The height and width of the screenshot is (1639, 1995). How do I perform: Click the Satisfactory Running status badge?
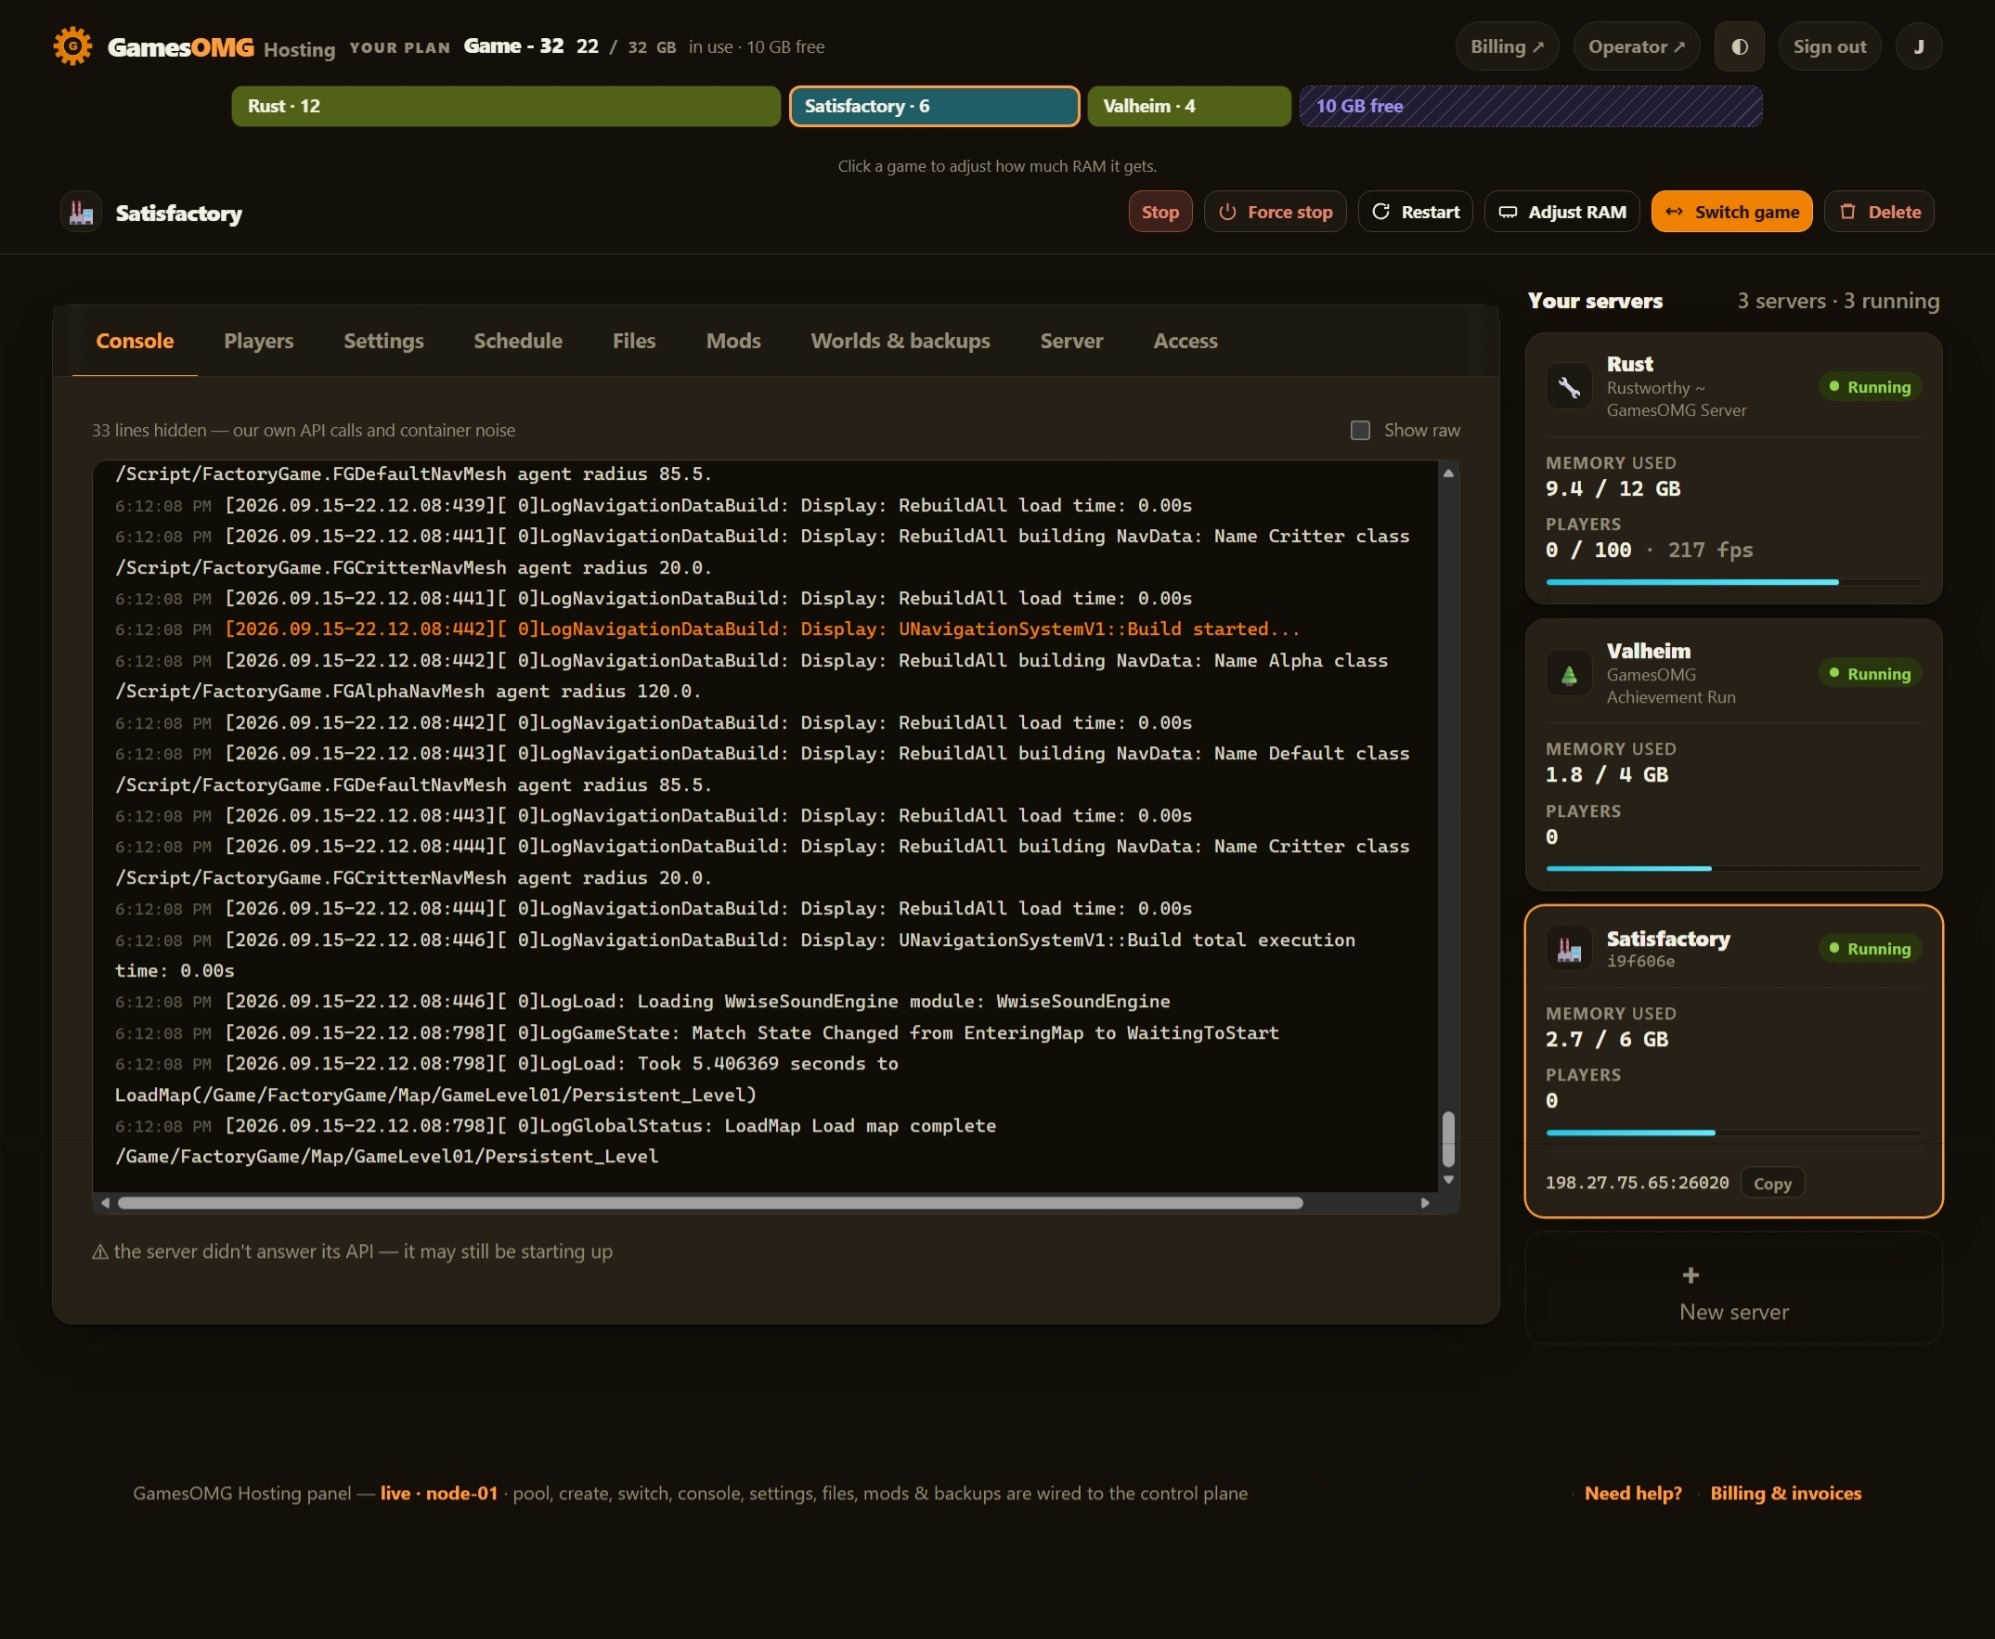pos(1870,949)
